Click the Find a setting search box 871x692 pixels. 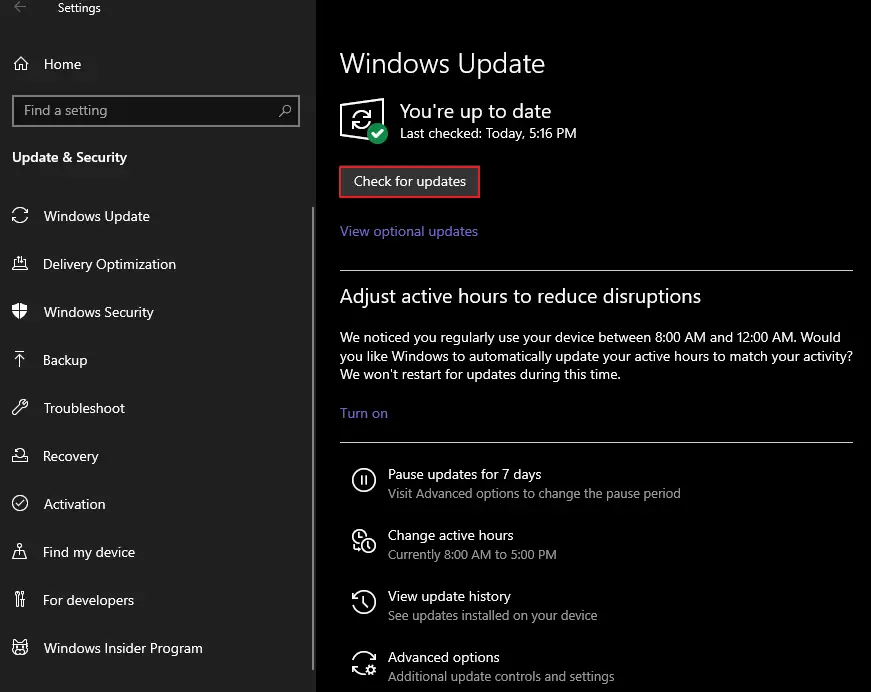coord(156,111)
